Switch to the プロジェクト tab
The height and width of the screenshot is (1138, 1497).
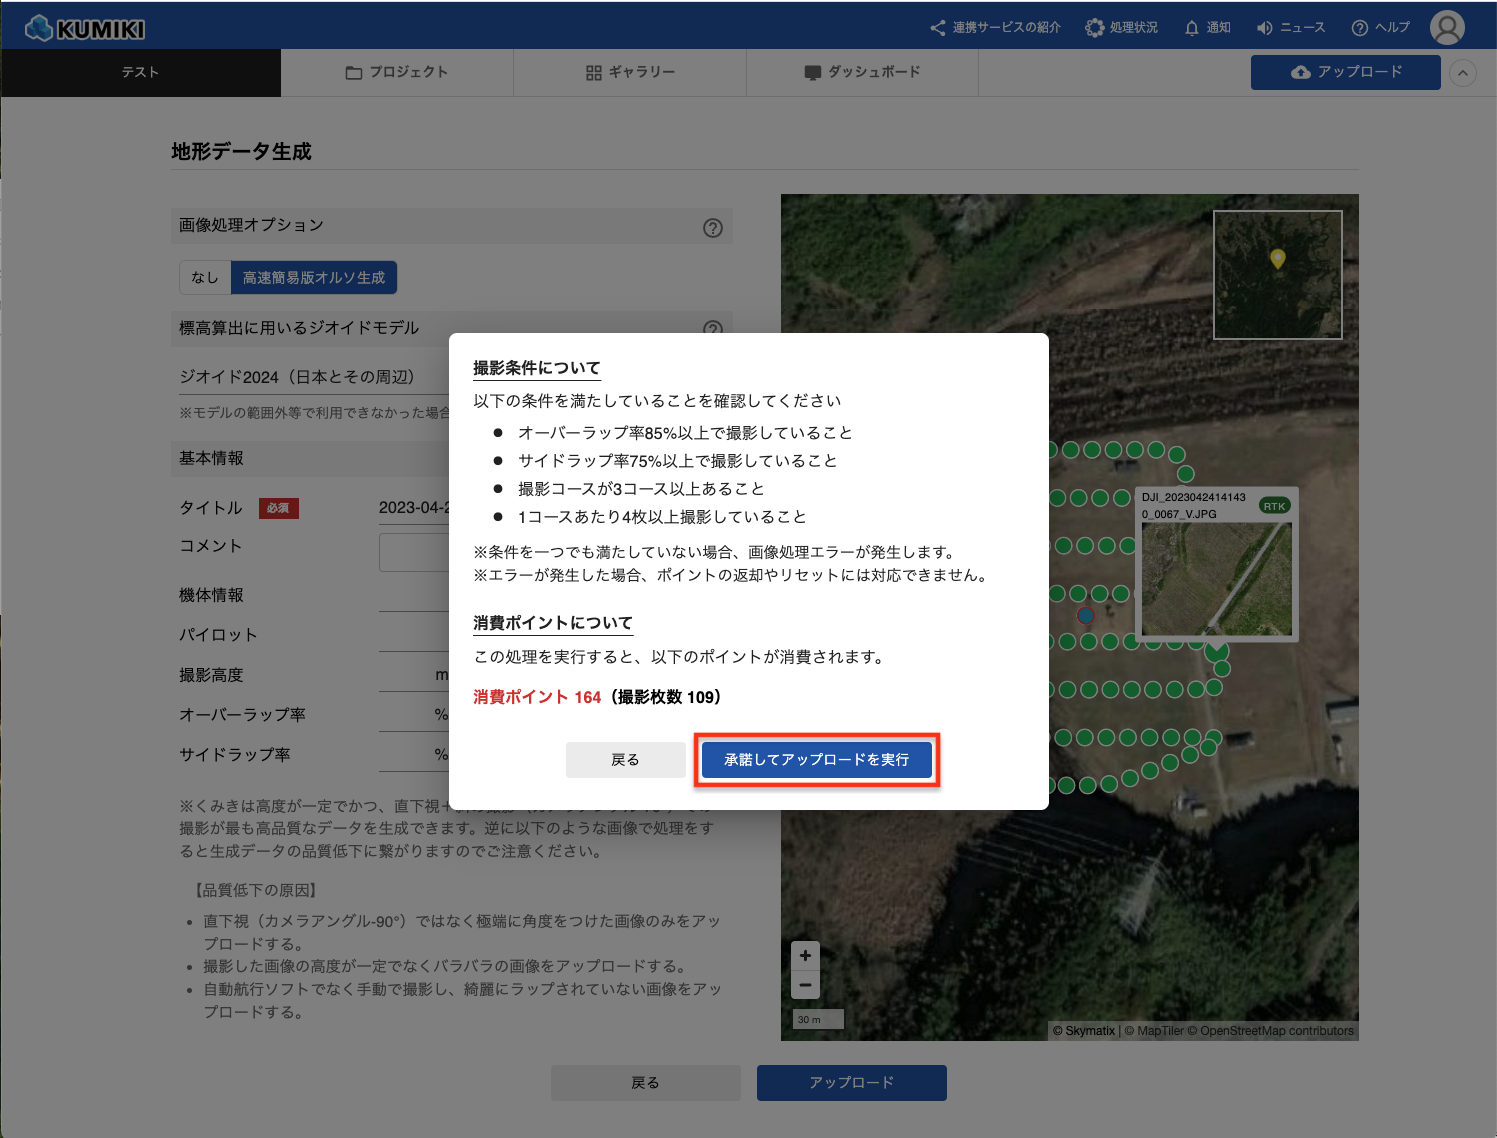click(397, 73)
